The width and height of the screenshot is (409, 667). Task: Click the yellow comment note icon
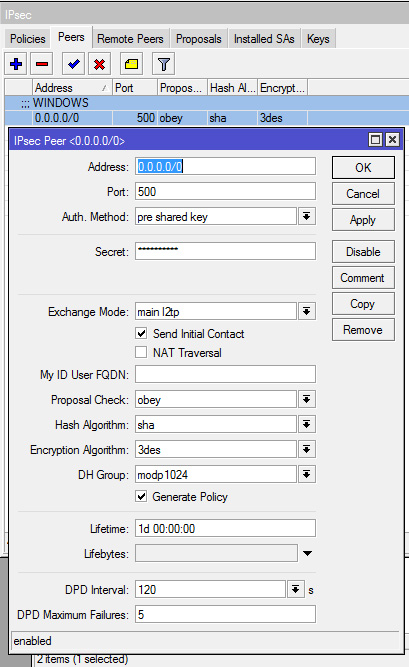pyautogui.click(x=131, y=64)
